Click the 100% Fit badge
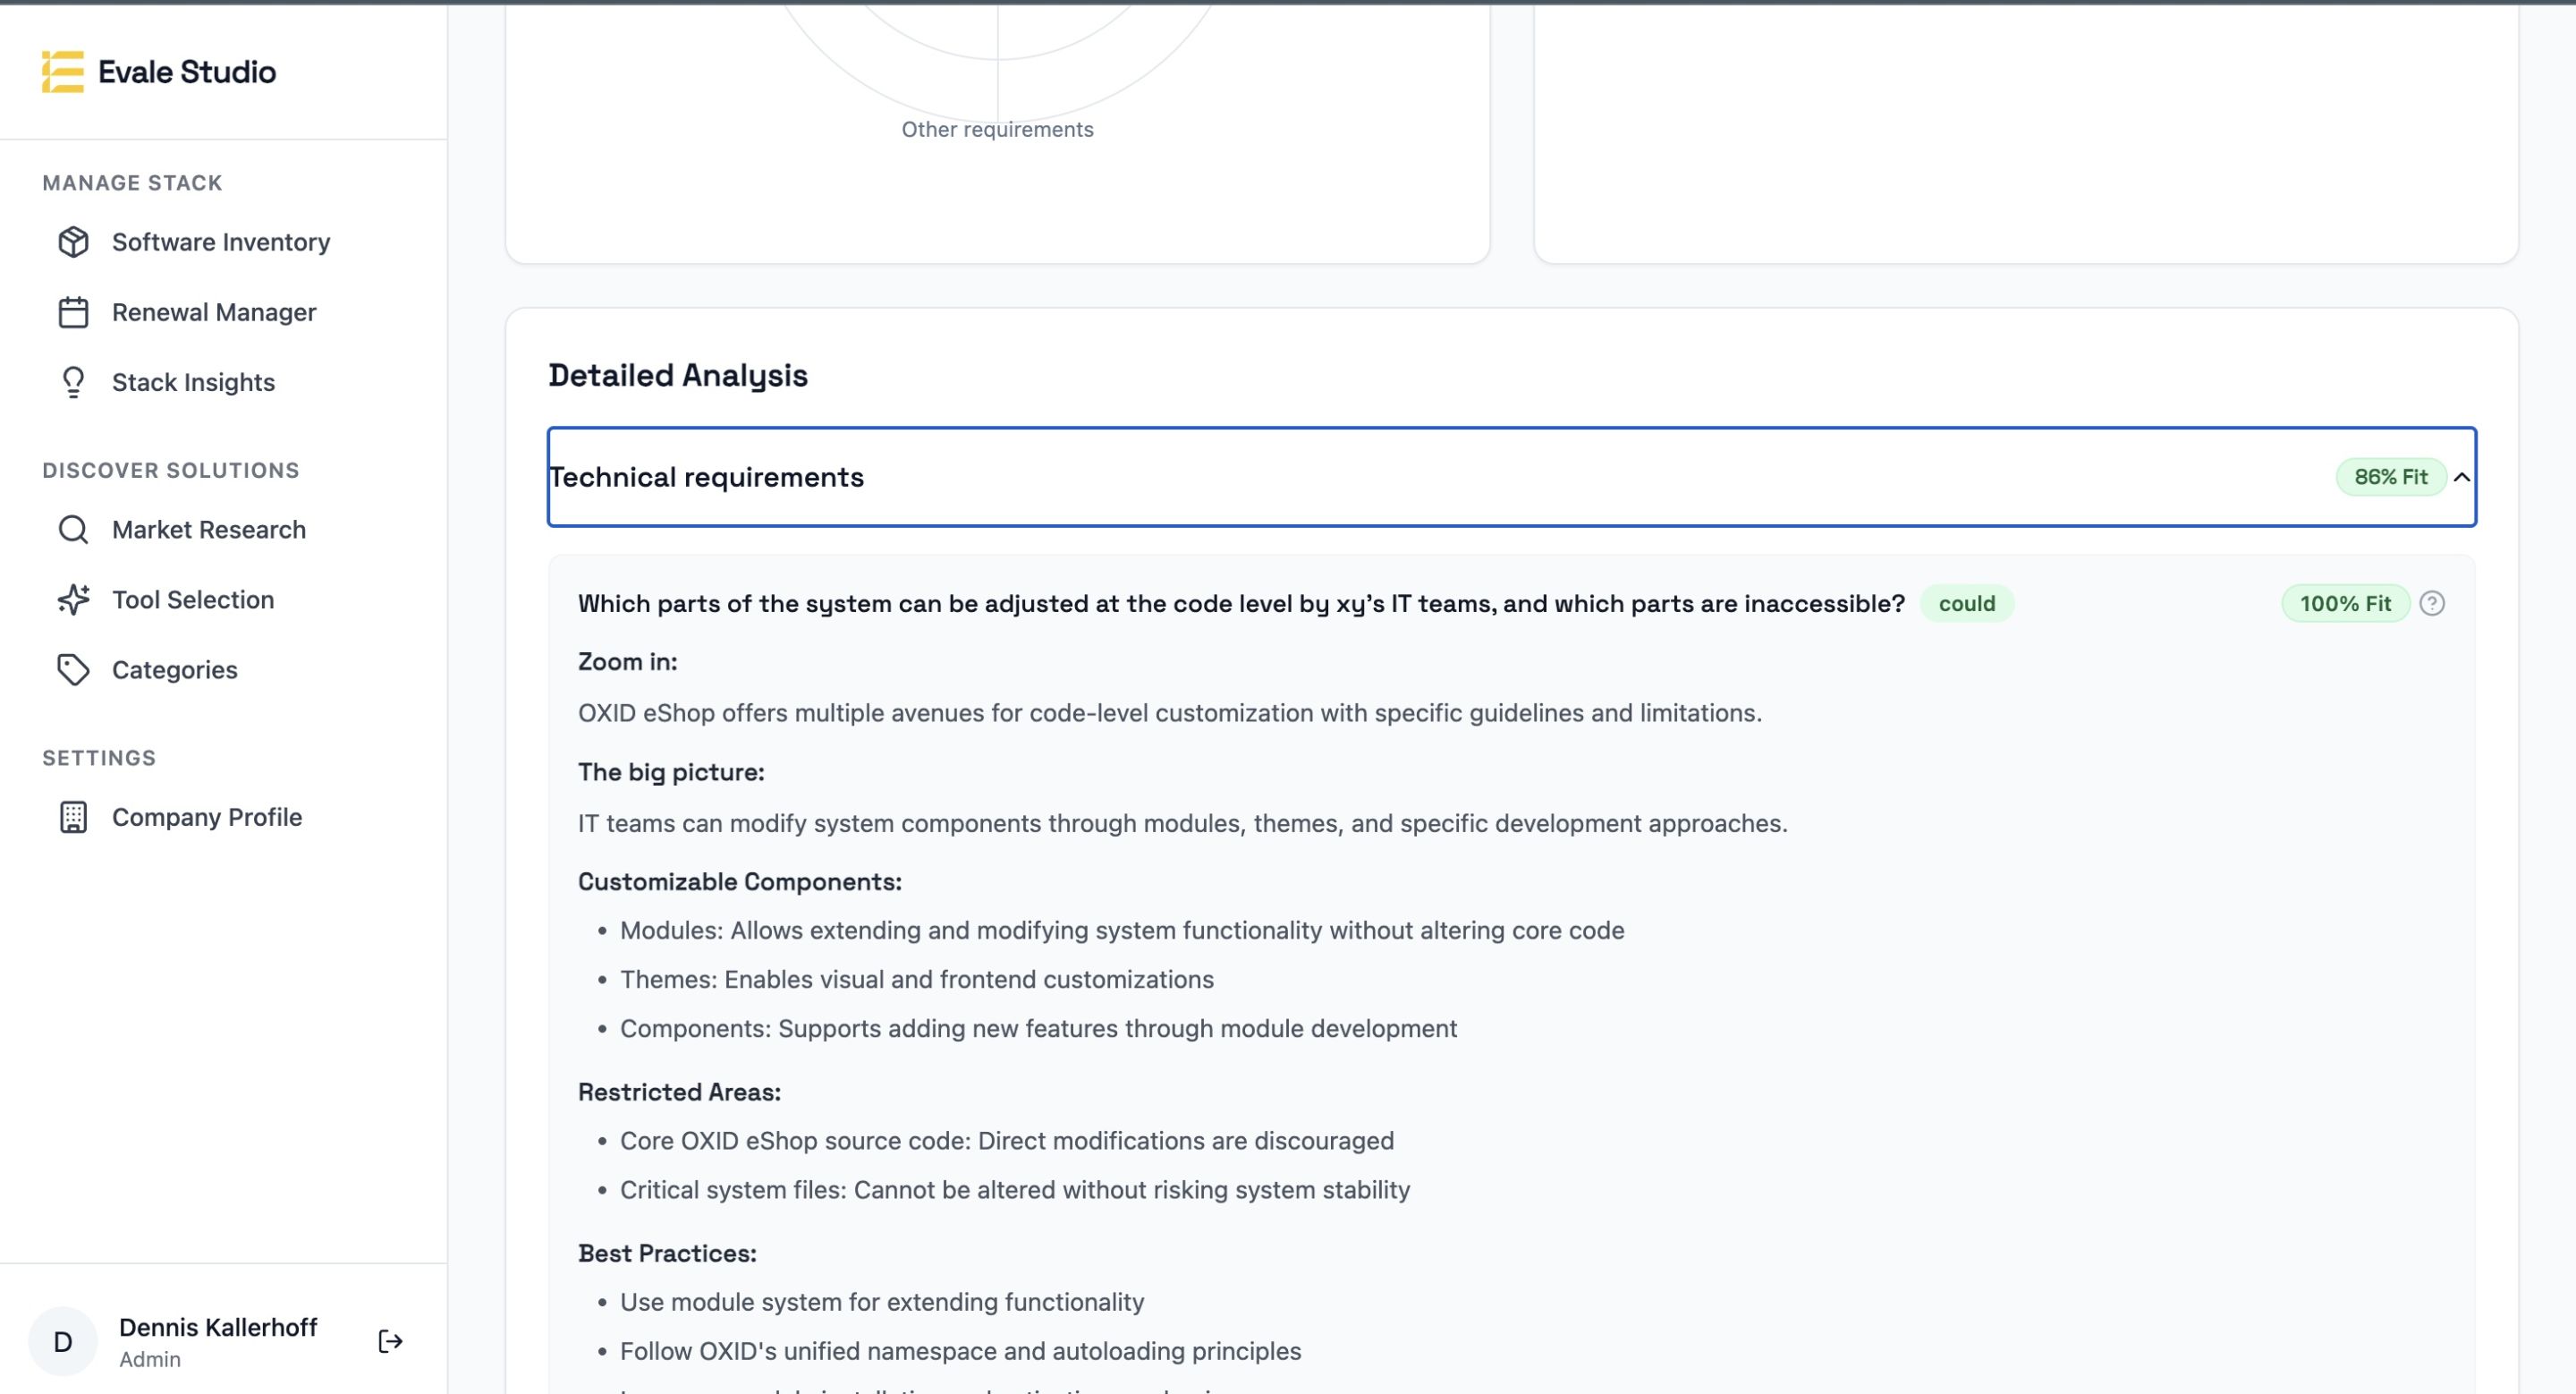The width and height of the screenshot is (2576, 1394). point(2345,604)
